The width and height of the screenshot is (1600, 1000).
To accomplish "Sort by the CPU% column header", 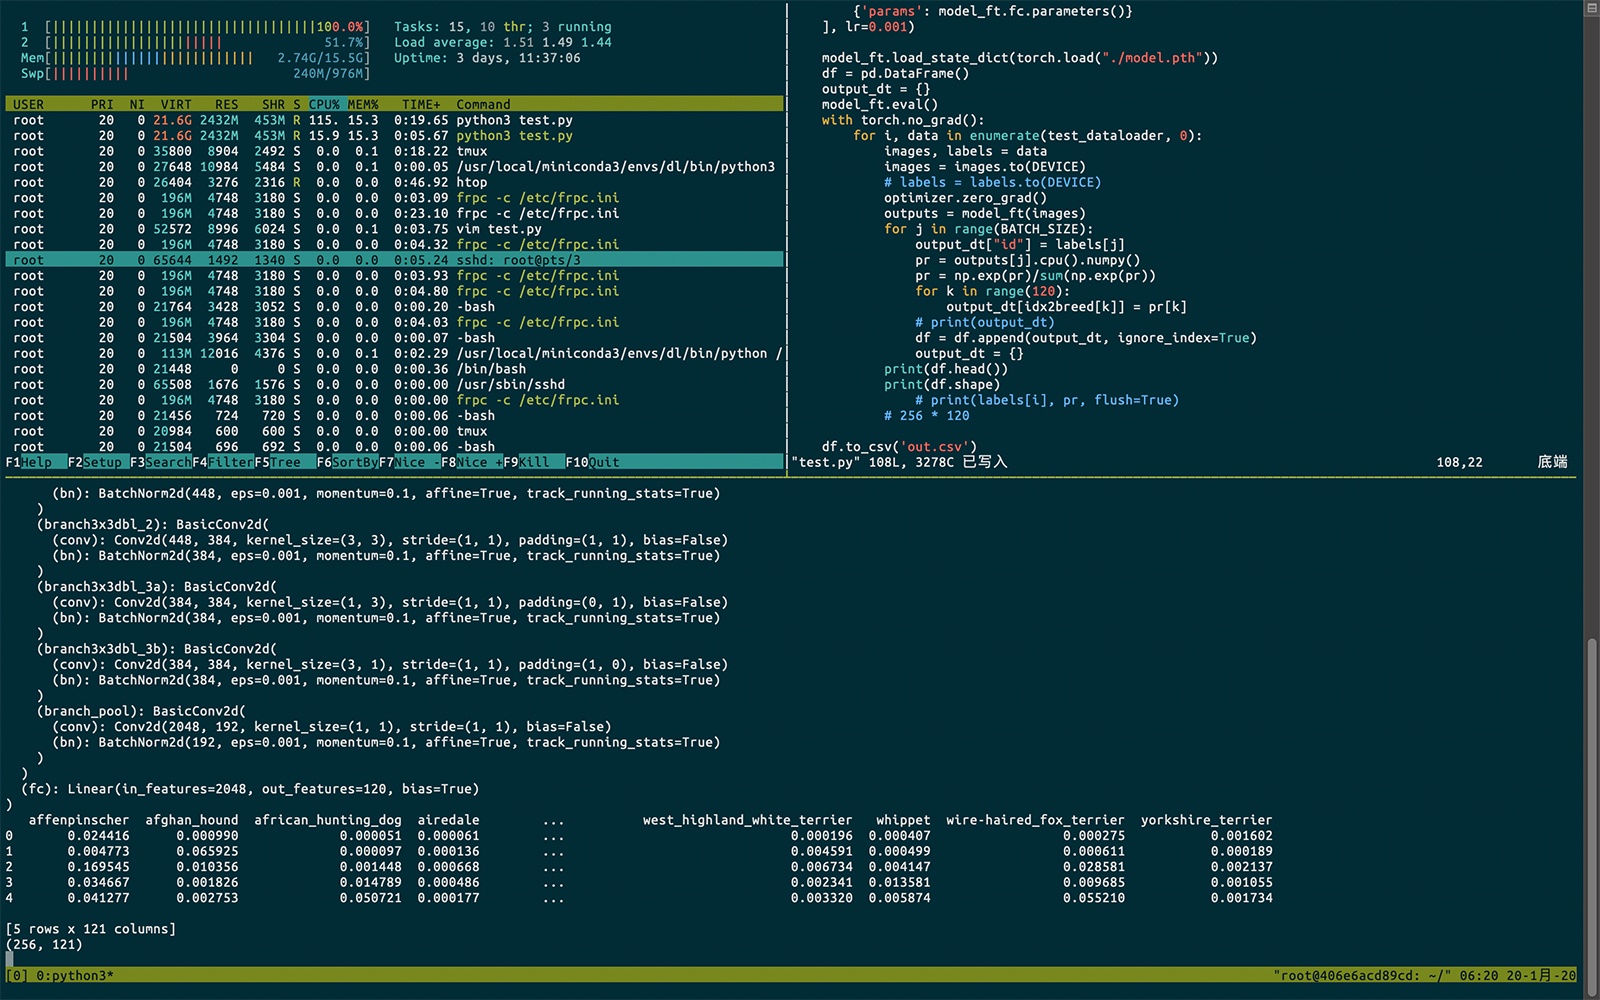I will (x=324, y=104).
